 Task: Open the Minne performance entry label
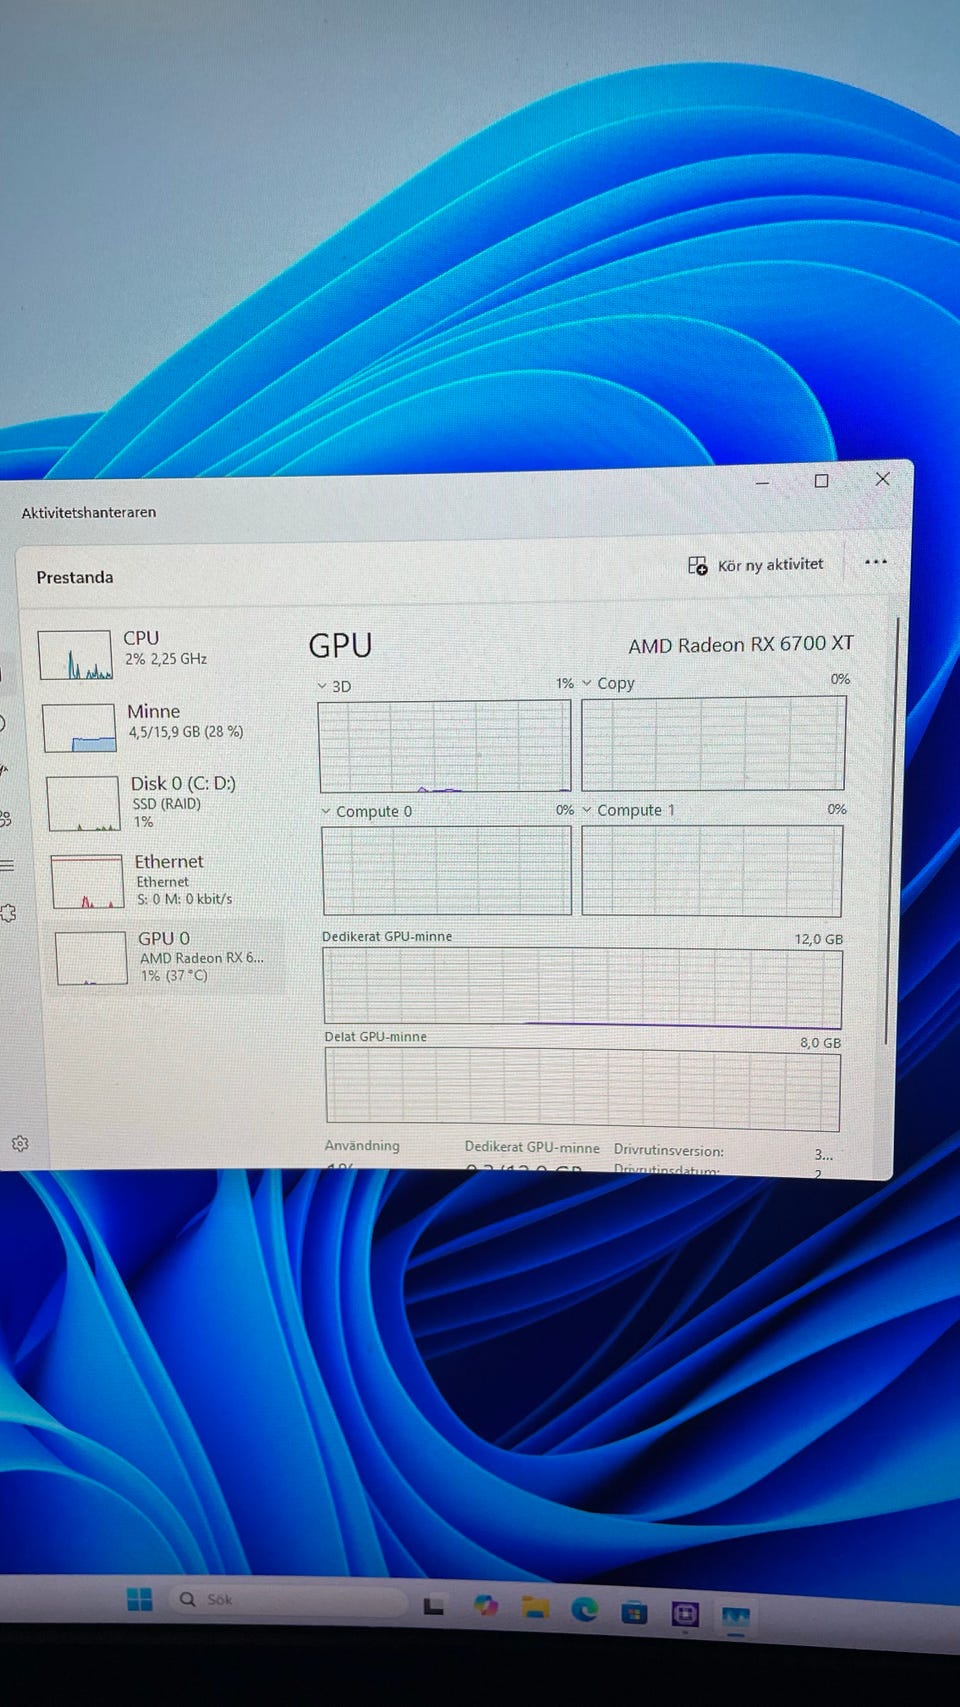coord(154,711)
